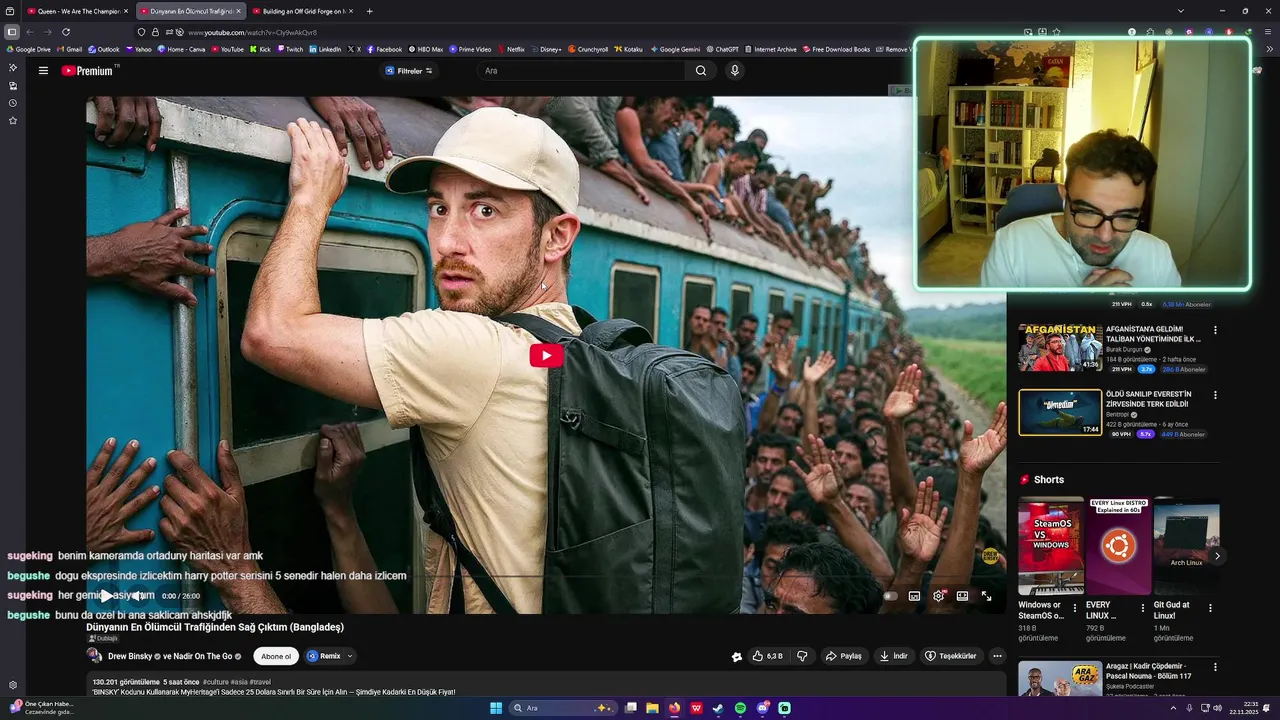Screen dimensions: 1280x720
Task: Subscribe with the Abone ol button
Action: point(276,656)
